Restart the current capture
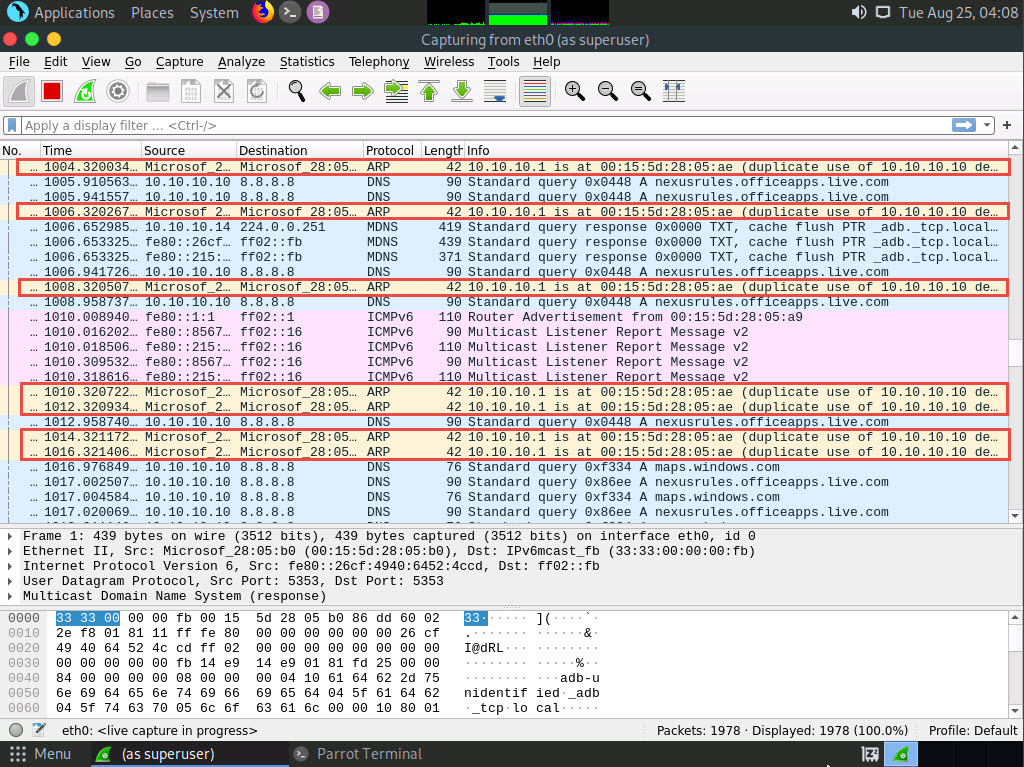 85,91
